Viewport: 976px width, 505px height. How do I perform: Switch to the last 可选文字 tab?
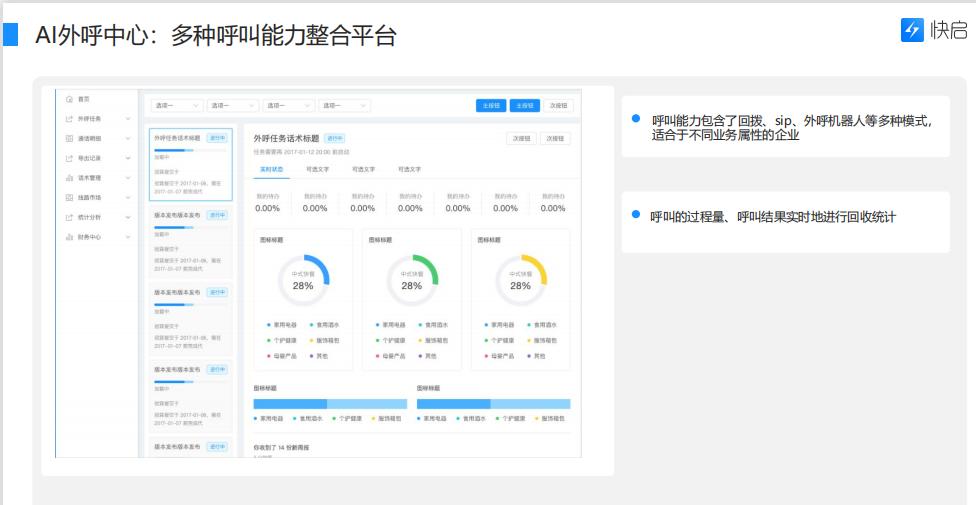pyautogui.click(x=410, y=169)
